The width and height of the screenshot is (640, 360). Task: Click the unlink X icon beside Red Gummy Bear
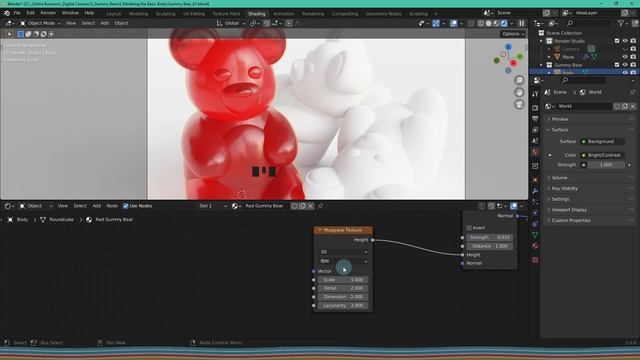(311, 206)
